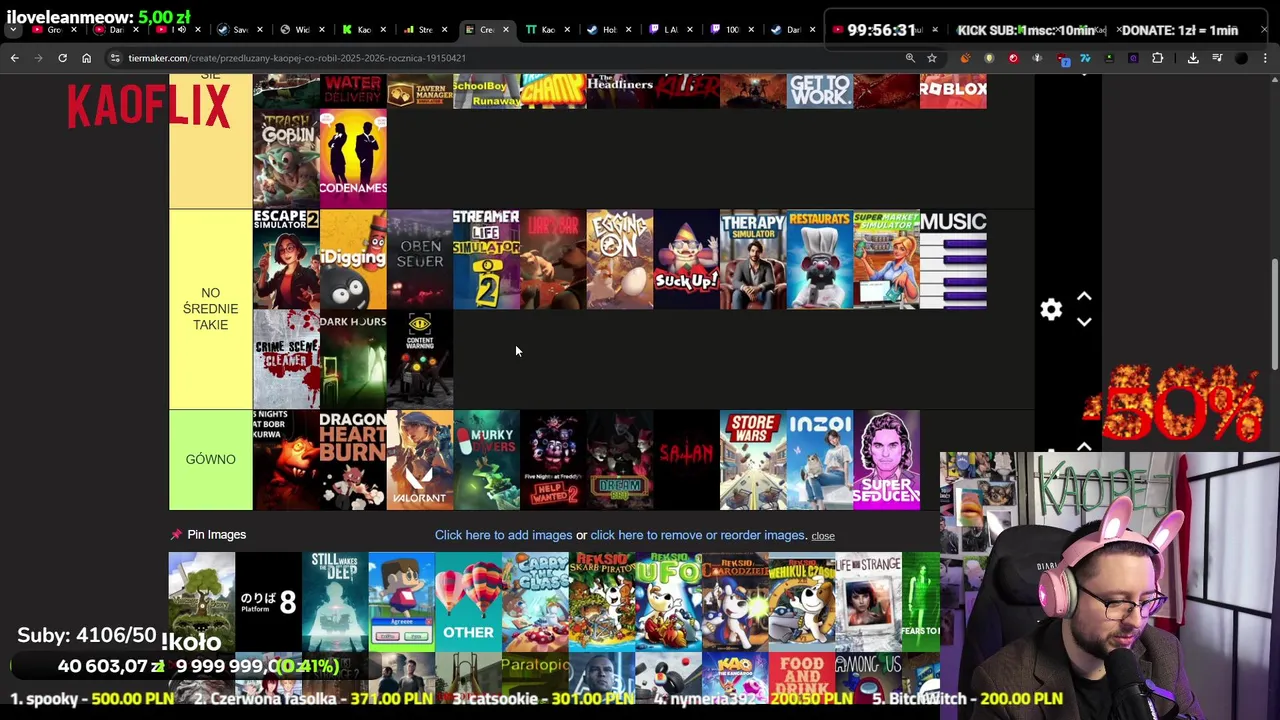Pick the Egging On thumbnail

[620, 259]
